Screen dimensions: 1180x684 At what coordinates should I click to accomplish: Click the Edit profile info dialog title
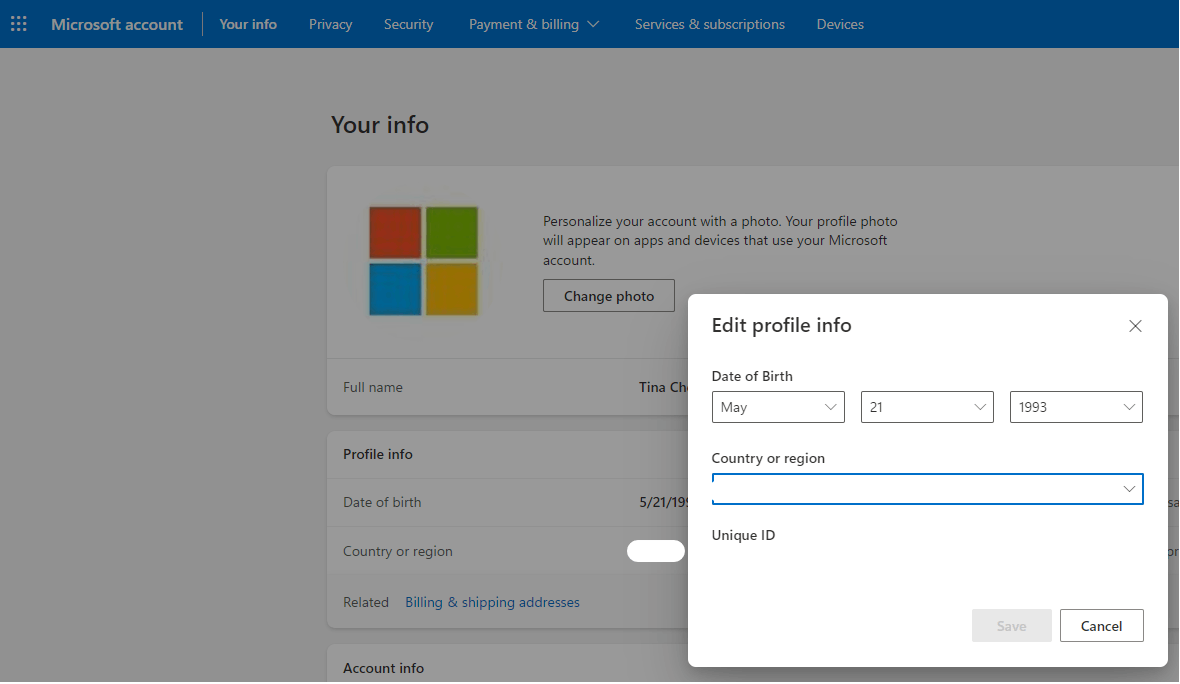(781, 325)
